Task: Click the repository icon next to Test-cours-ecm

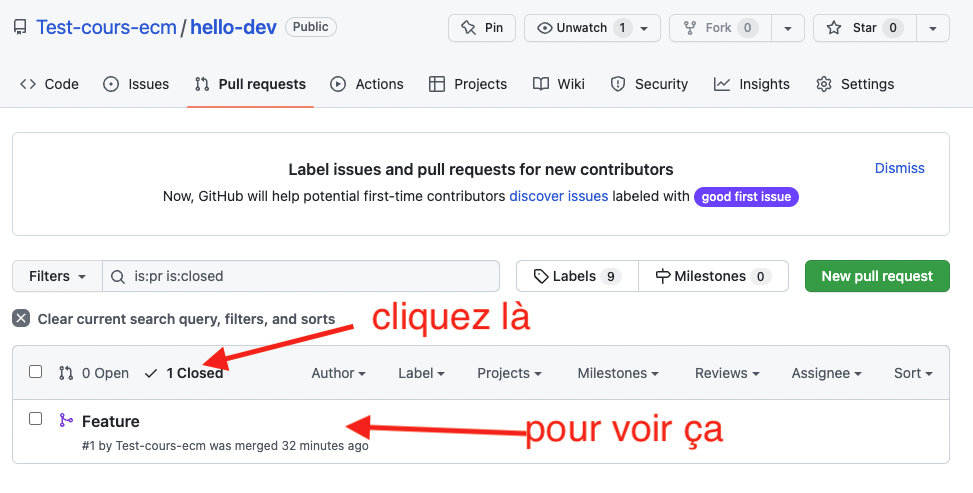Action: click(x=20, y=28)
